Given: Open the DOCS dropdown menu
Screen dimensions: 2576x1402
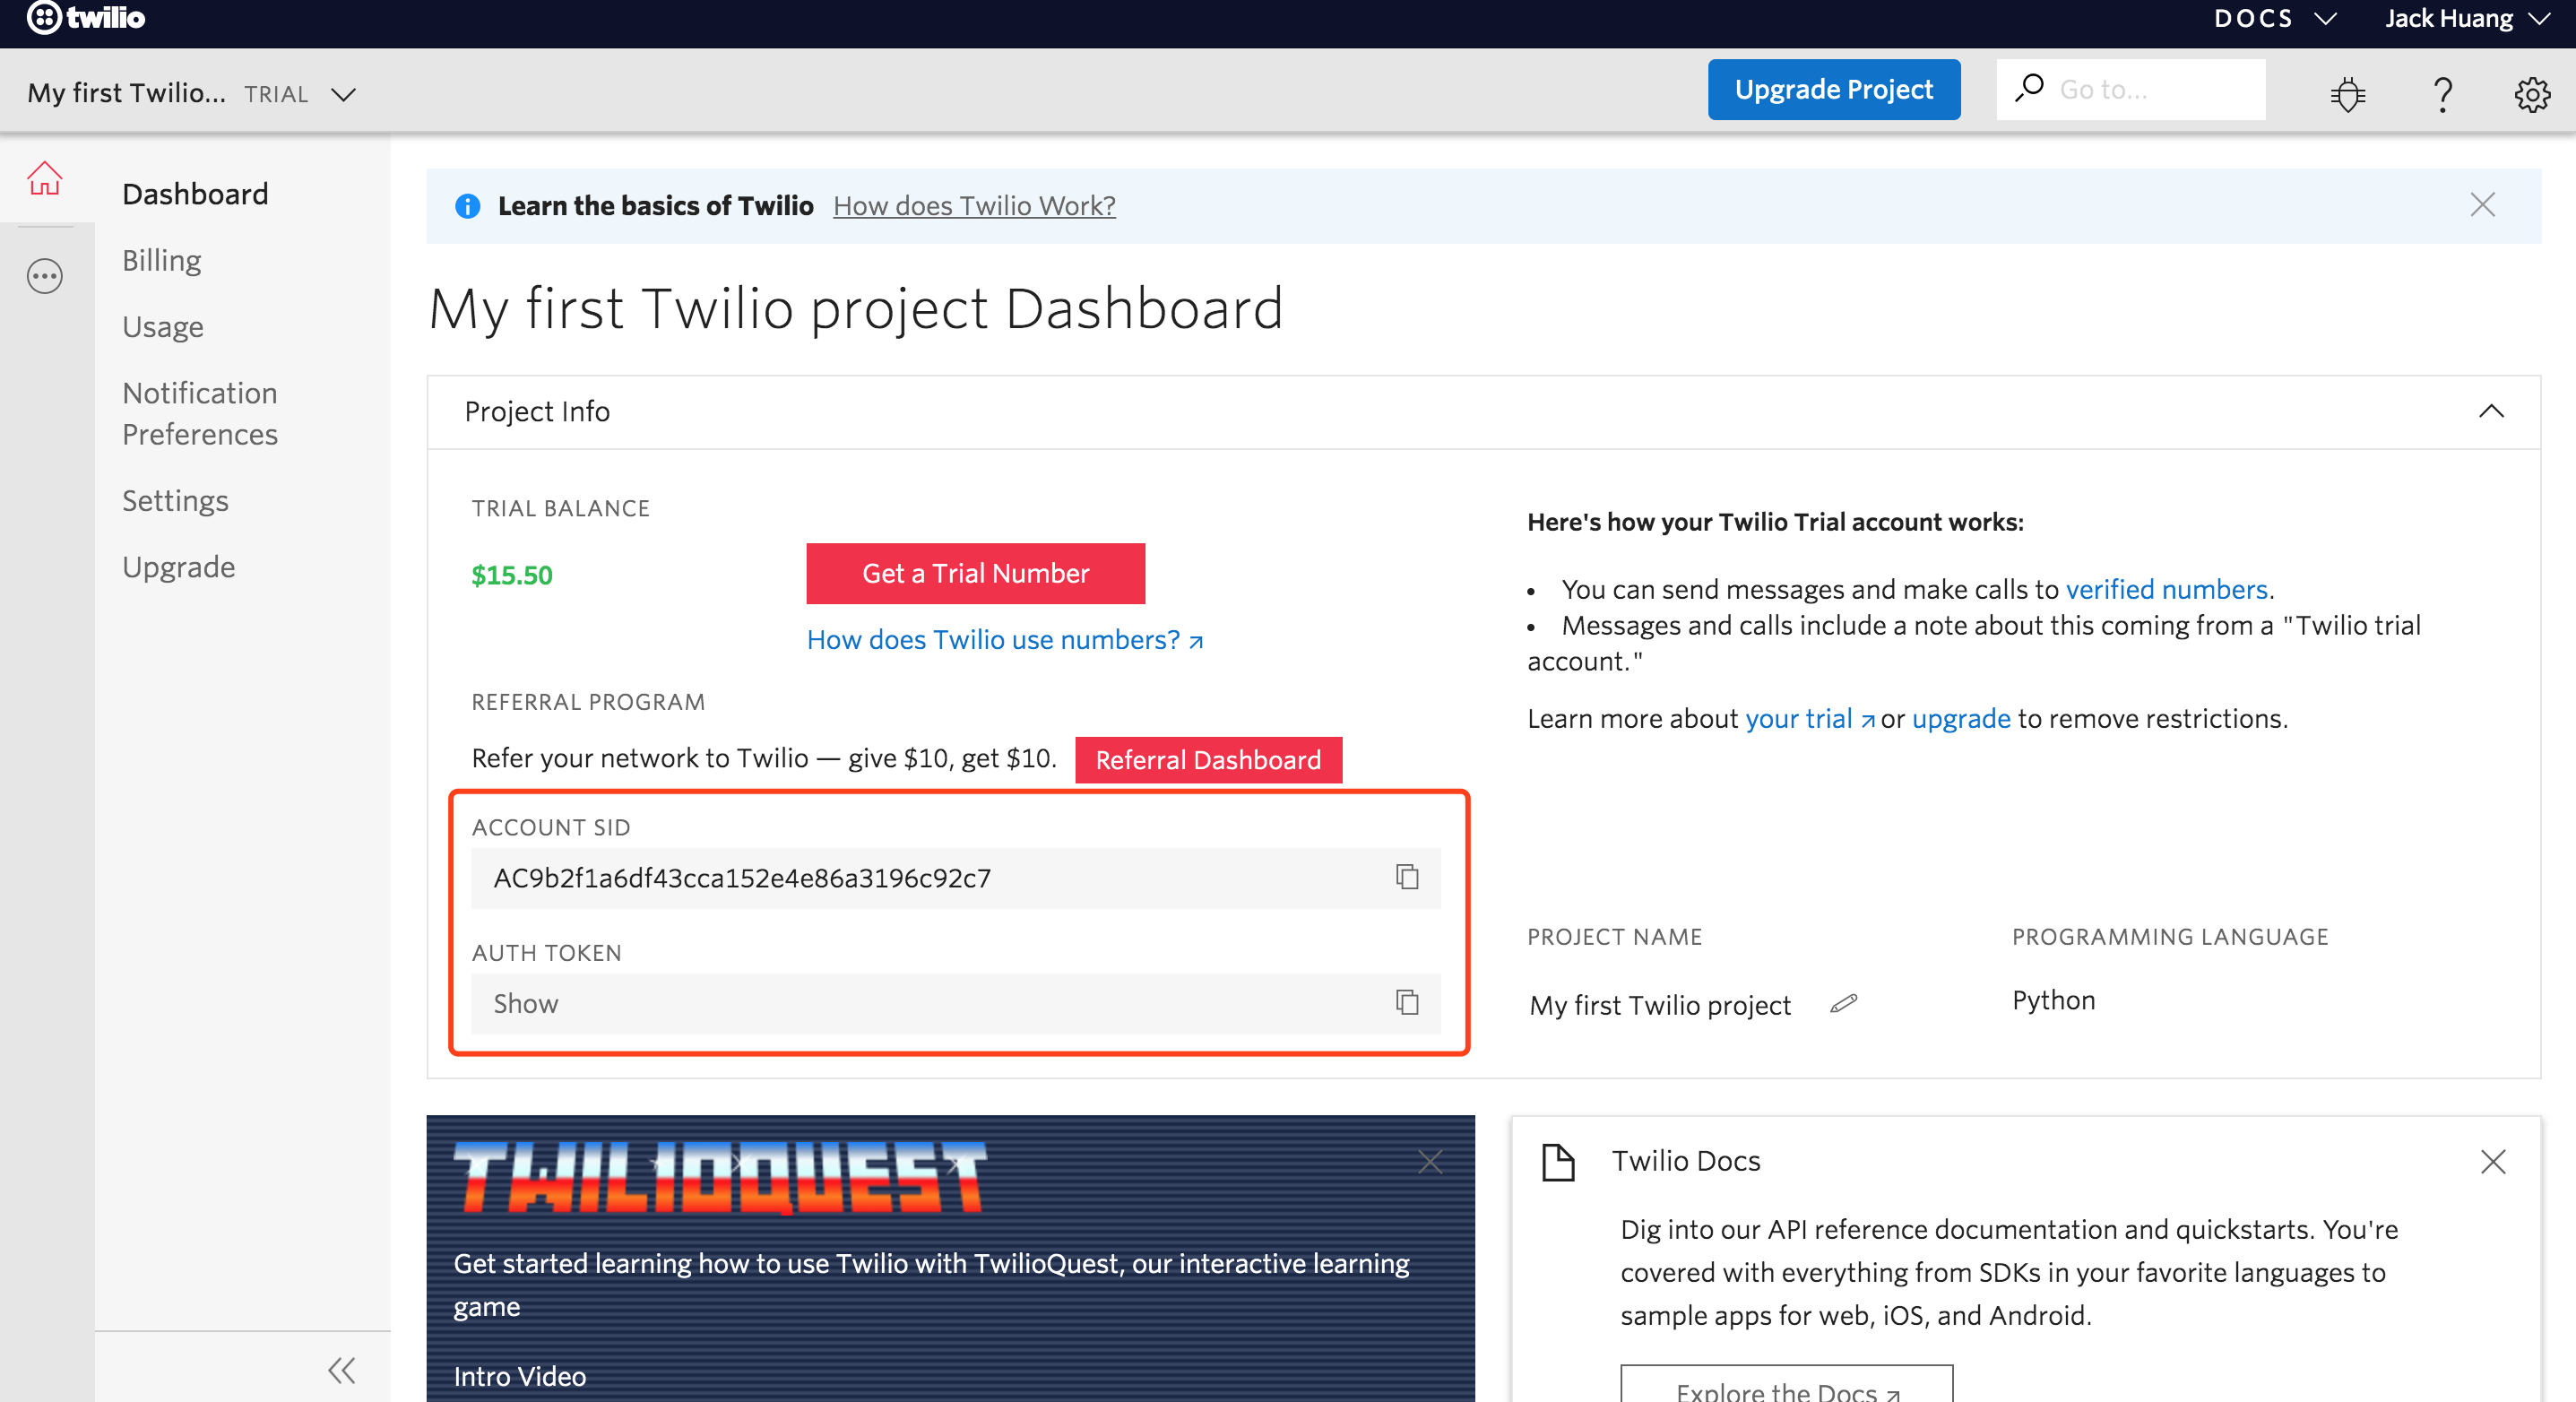Looking at the screenshot, I should [x=2274, y=18].
